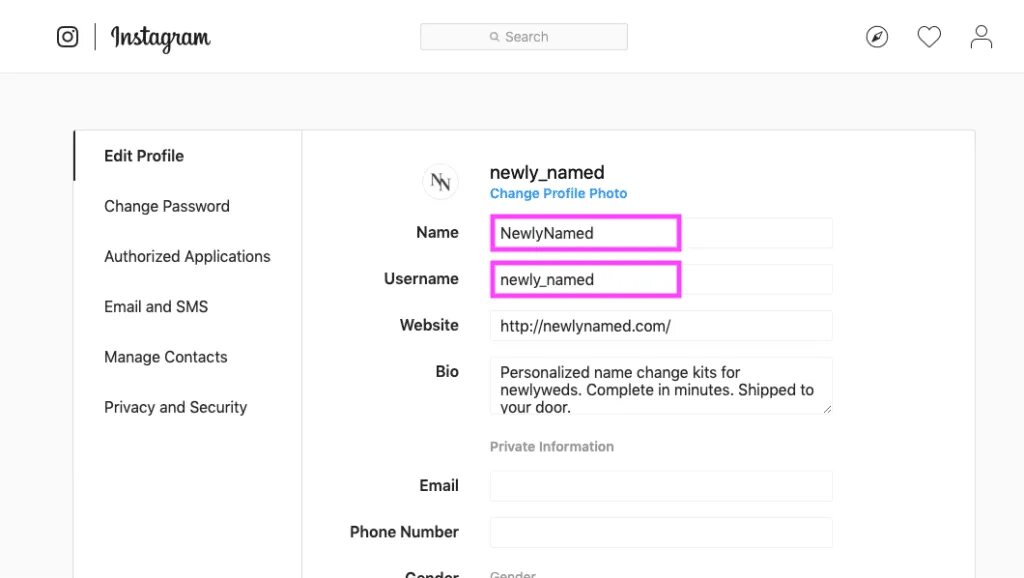The width and height of the screenshot is (1024, 578).
Task: Open the Explore compass icon
Action: point(877,37)
